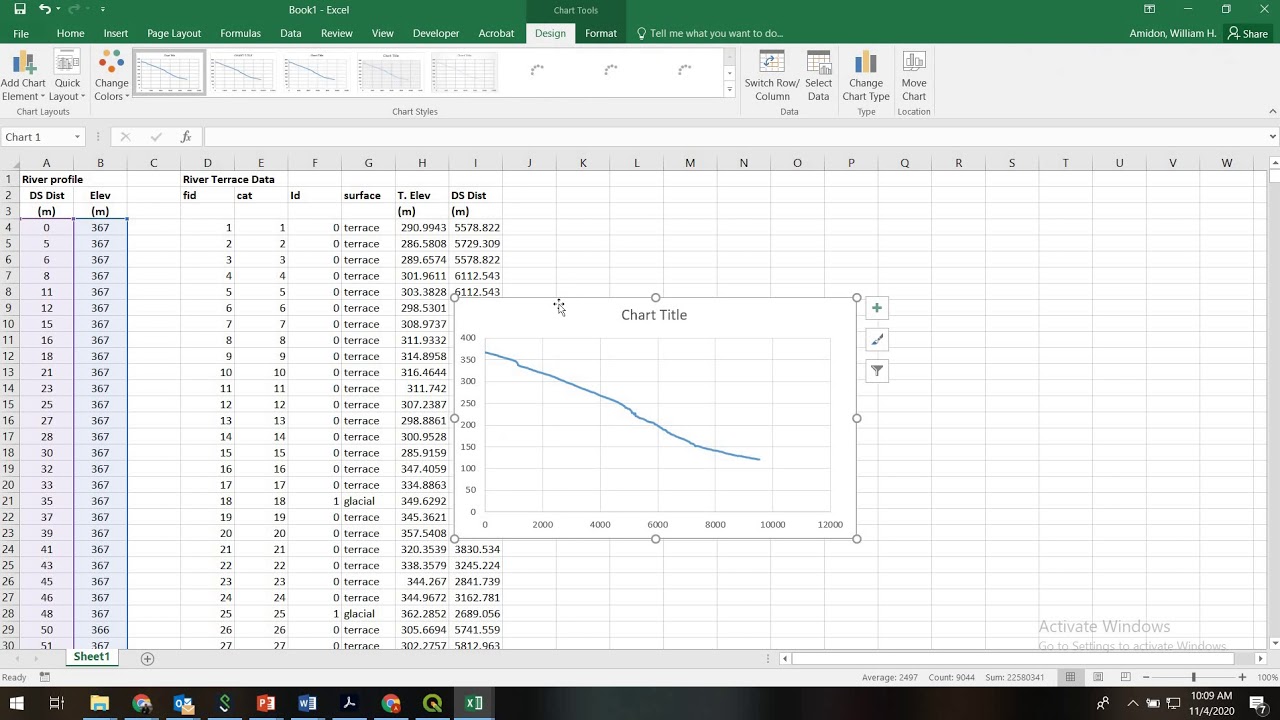Image resolution: width=1280 pixels, height=720 pixels.
Task: Click the Chart Filters funnel button
Action: pos(877,371)
